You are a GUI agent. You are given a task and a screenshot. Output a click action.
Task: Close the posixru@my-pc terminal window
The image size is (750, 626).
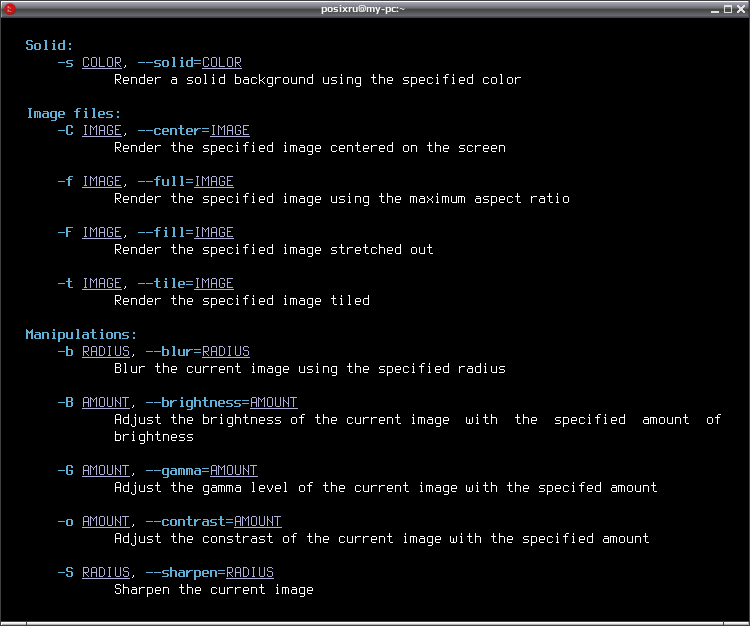[740, 9]
